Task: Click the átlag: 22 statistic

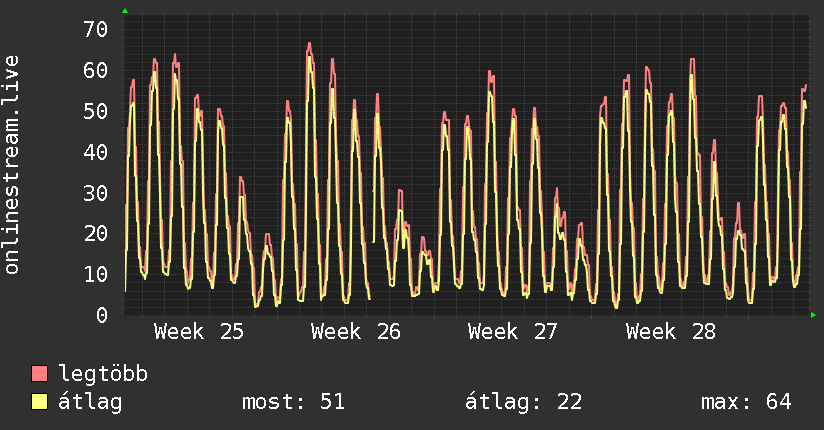Action: (523, 402)
